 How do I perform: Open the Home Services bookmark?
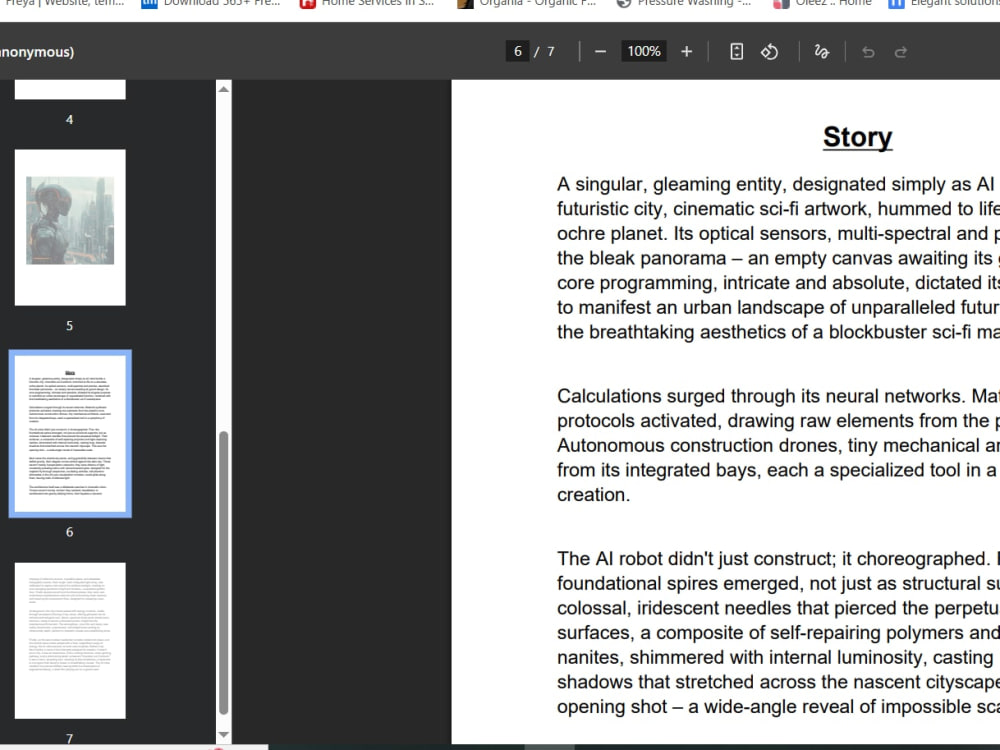coord(368,3)
